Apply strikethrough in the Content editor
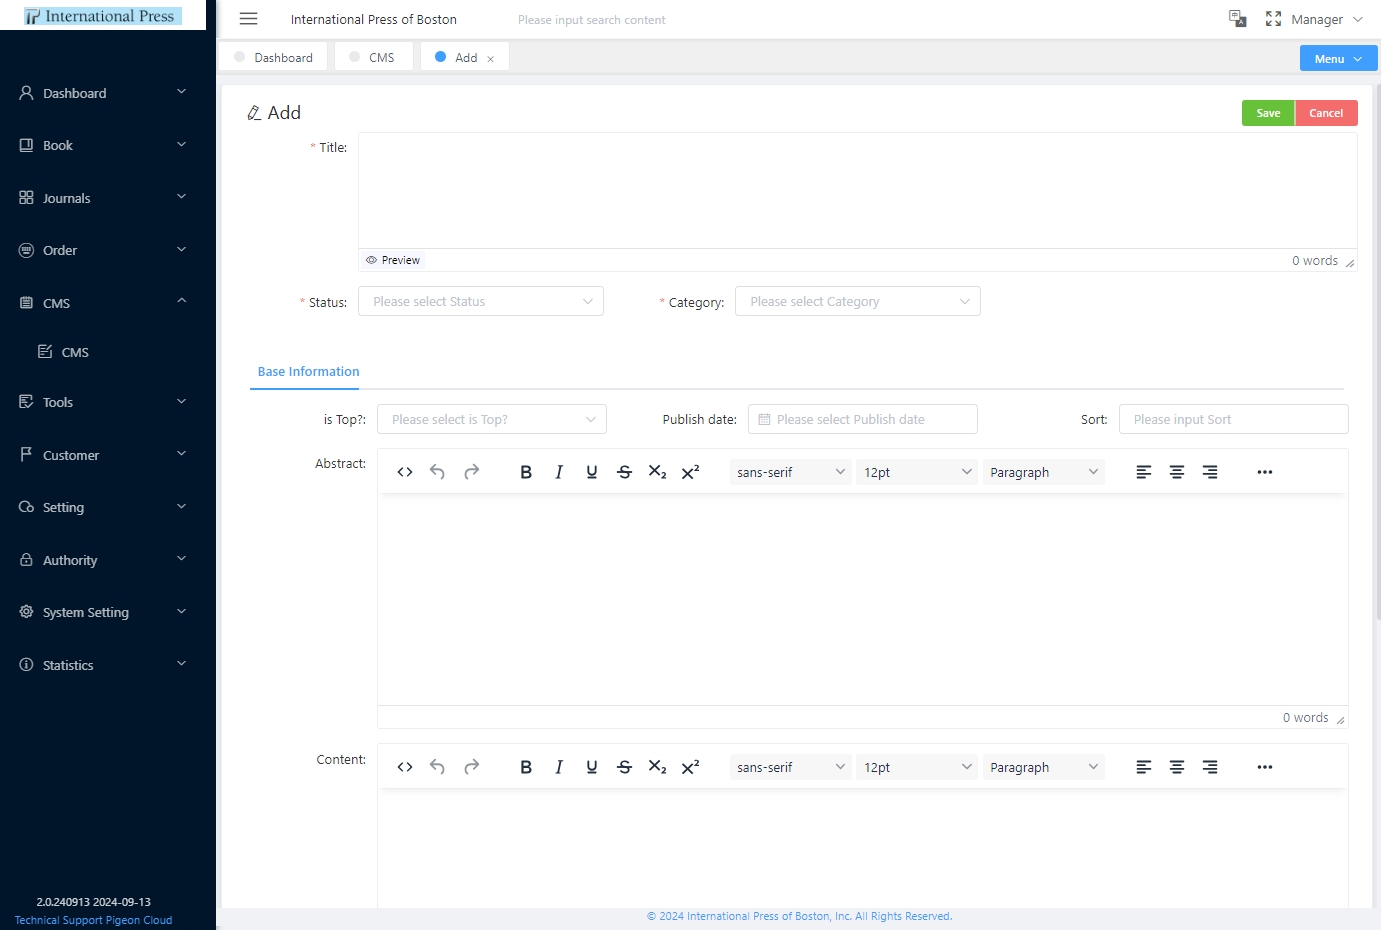Screen dimensions: 1381x930 624,767
